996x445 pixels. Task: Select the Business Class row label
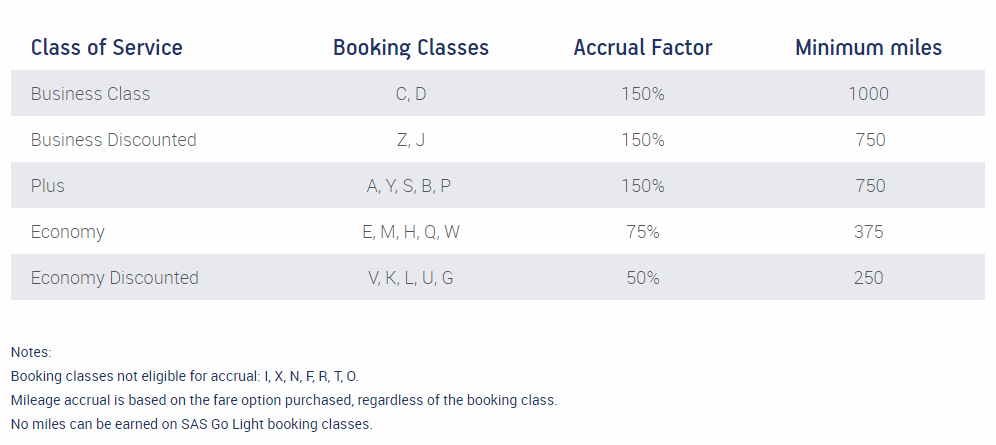(x=90, y=94)
